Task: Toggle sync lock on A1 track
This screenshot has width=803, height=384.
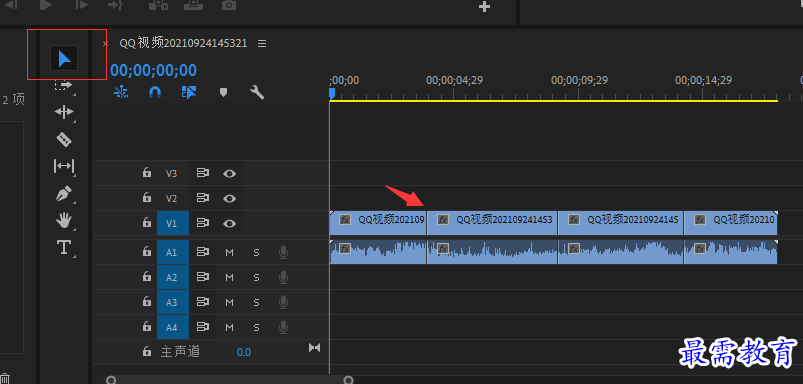Action: click(x=203, y=252)
